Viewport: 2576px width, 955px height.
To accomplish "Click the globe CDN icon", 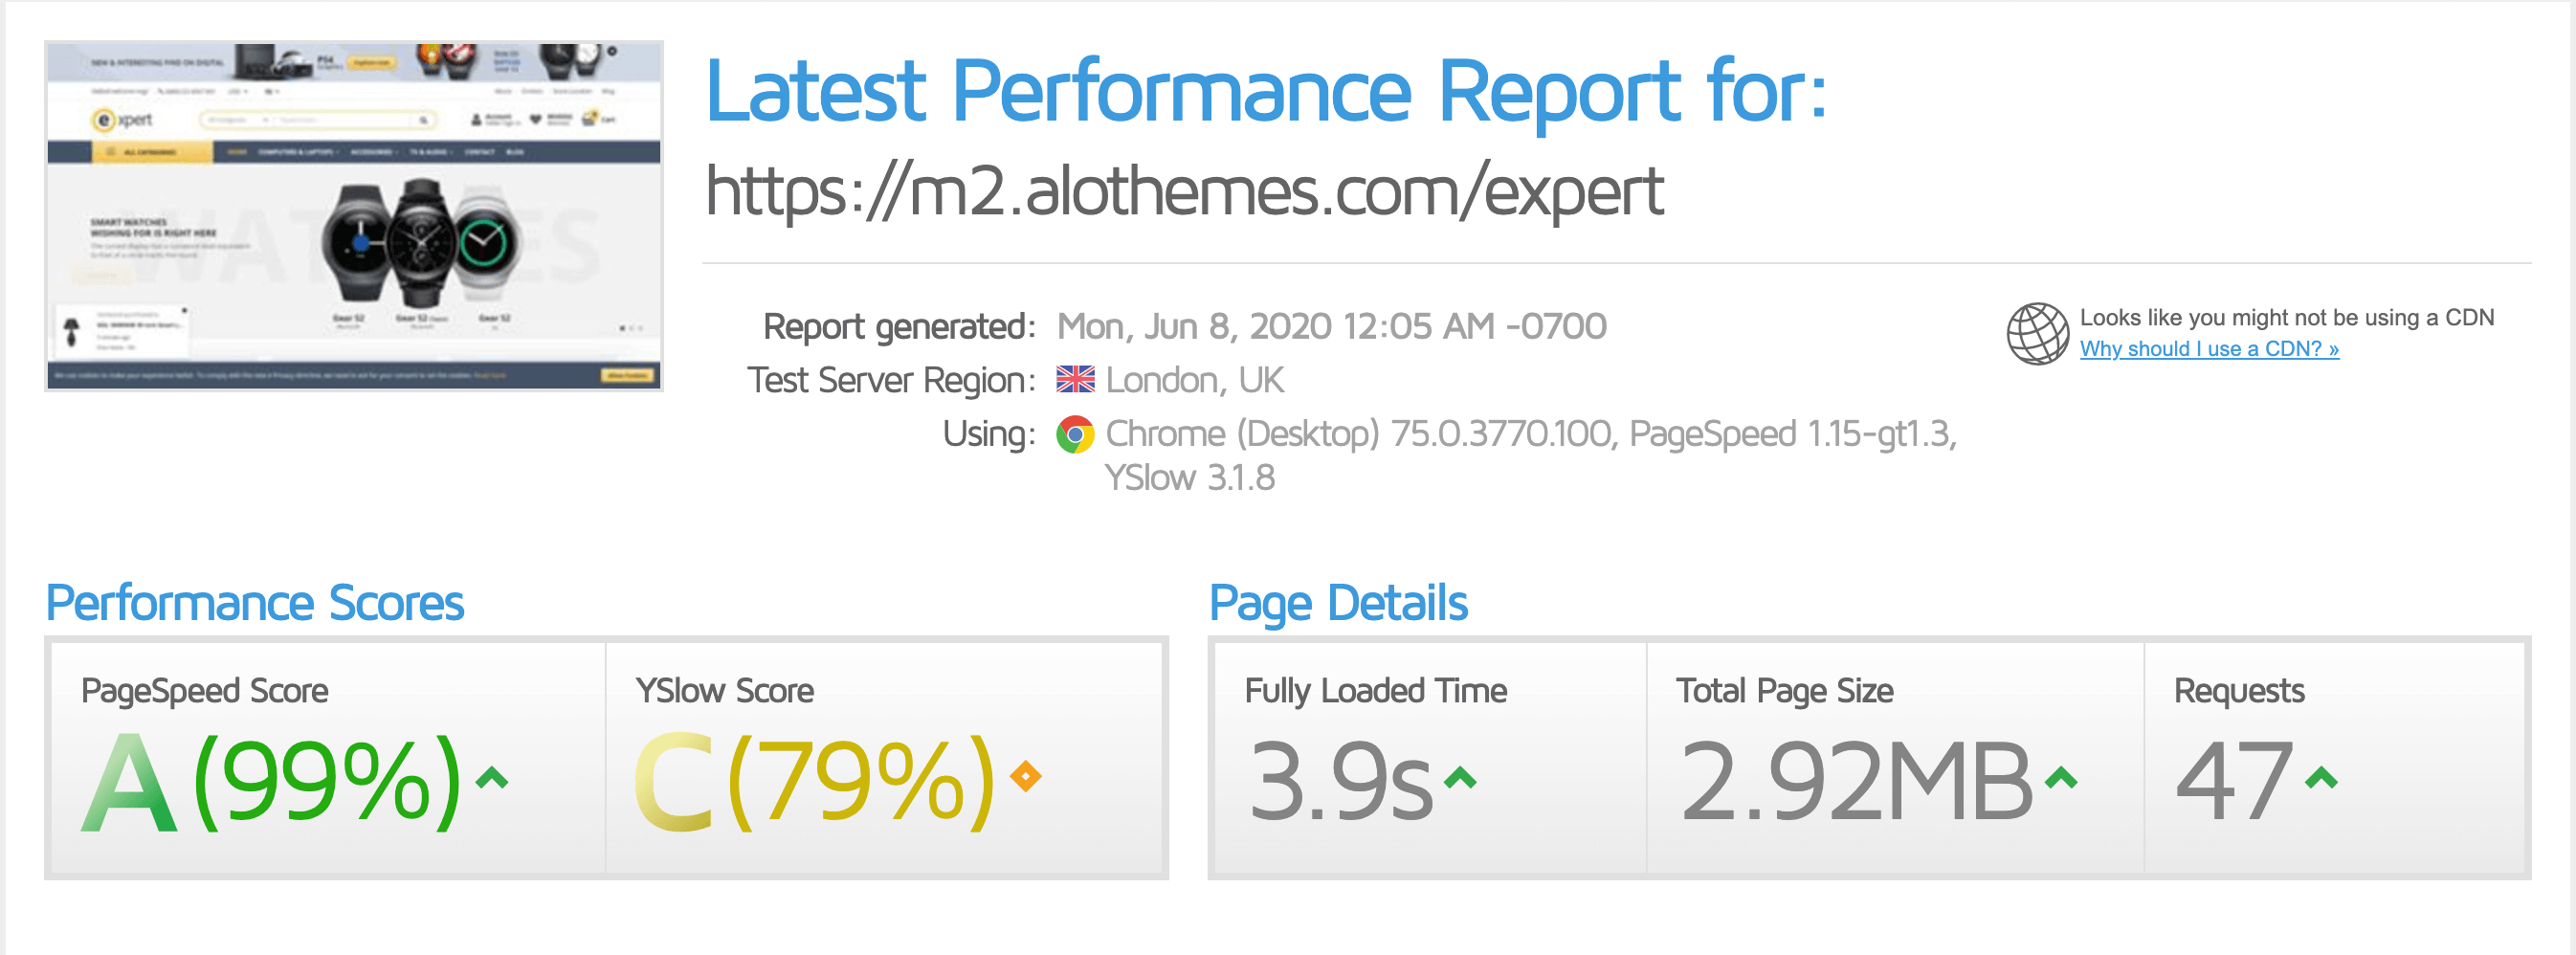I will pyautogui.click(x=2037, y=333).
